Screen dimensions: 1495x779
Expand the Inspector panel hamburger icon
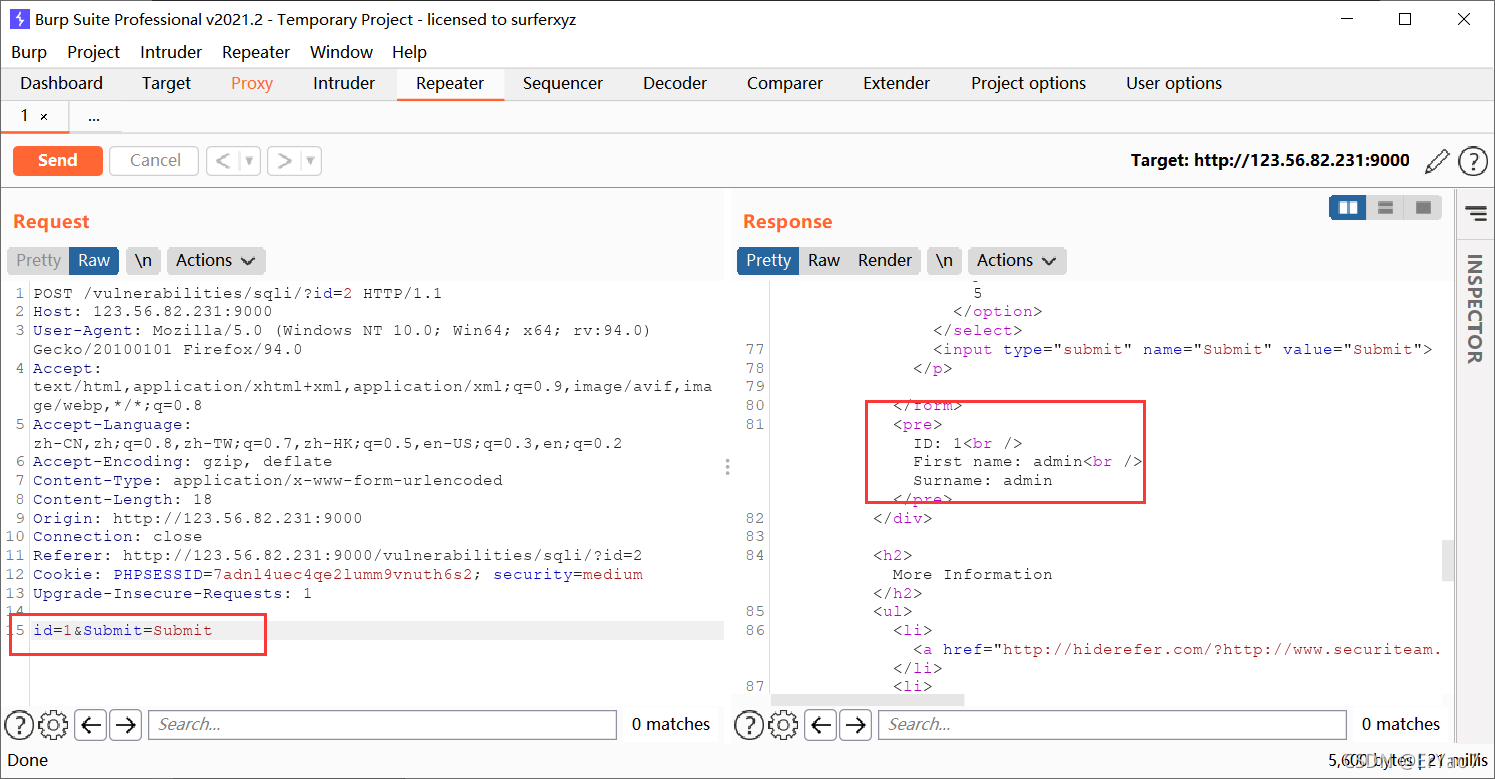point(1476,212)
